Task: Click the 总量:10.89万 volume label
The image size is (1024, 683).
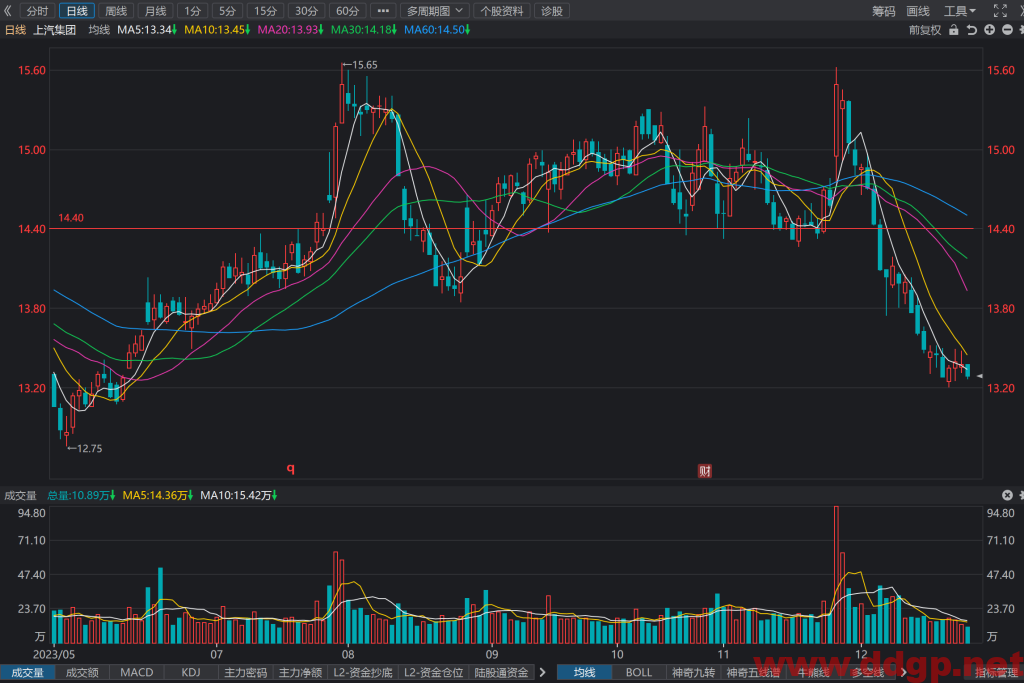Action: (81, 496)
